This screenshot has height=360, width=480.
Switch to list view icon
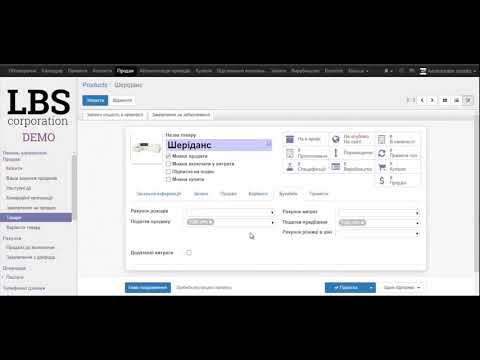pyautogui.click(x=457, y=100)
